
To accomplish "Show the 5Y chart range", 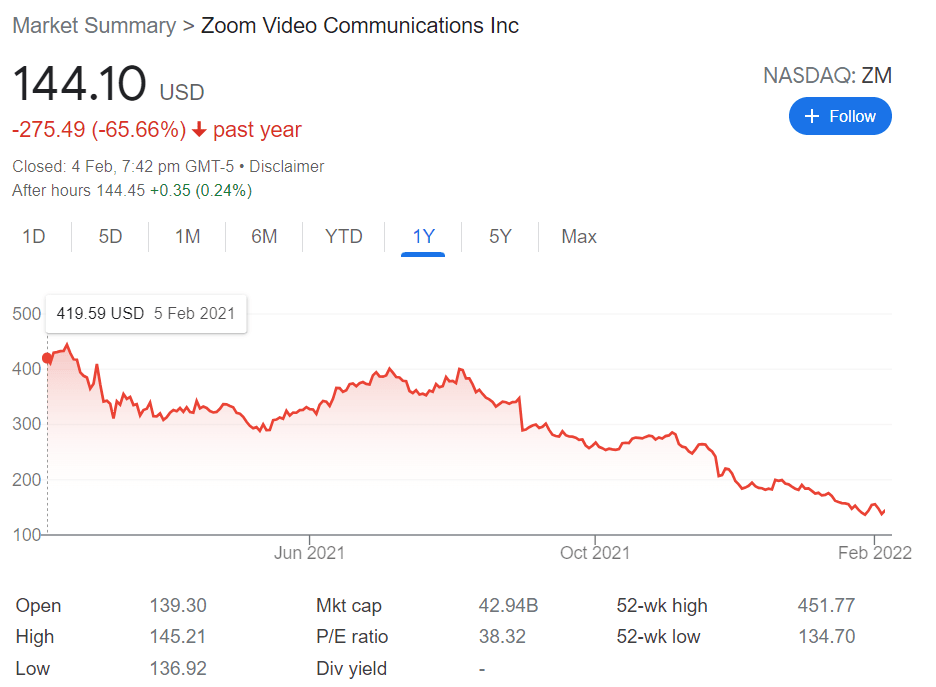I will point(500,237).
